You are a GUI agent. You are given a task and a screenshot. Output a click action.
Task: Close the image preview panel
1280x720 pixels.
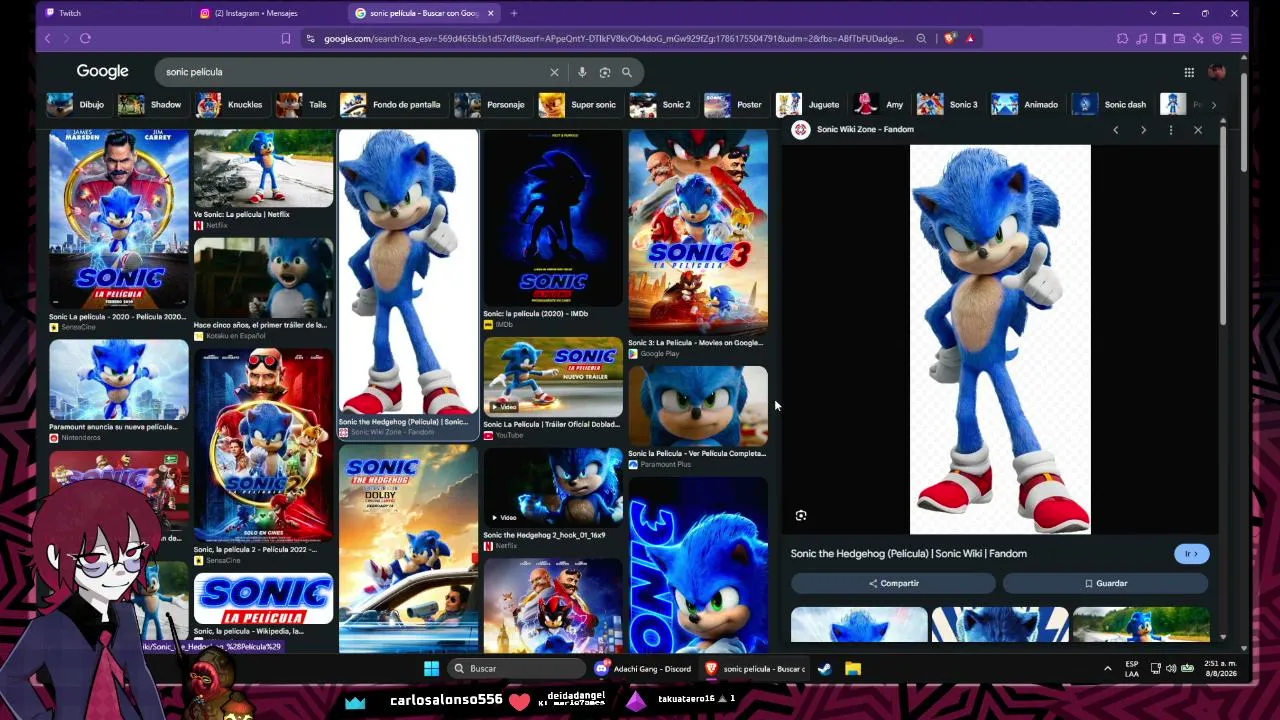pyautogui.click(x=1198, y=130)
